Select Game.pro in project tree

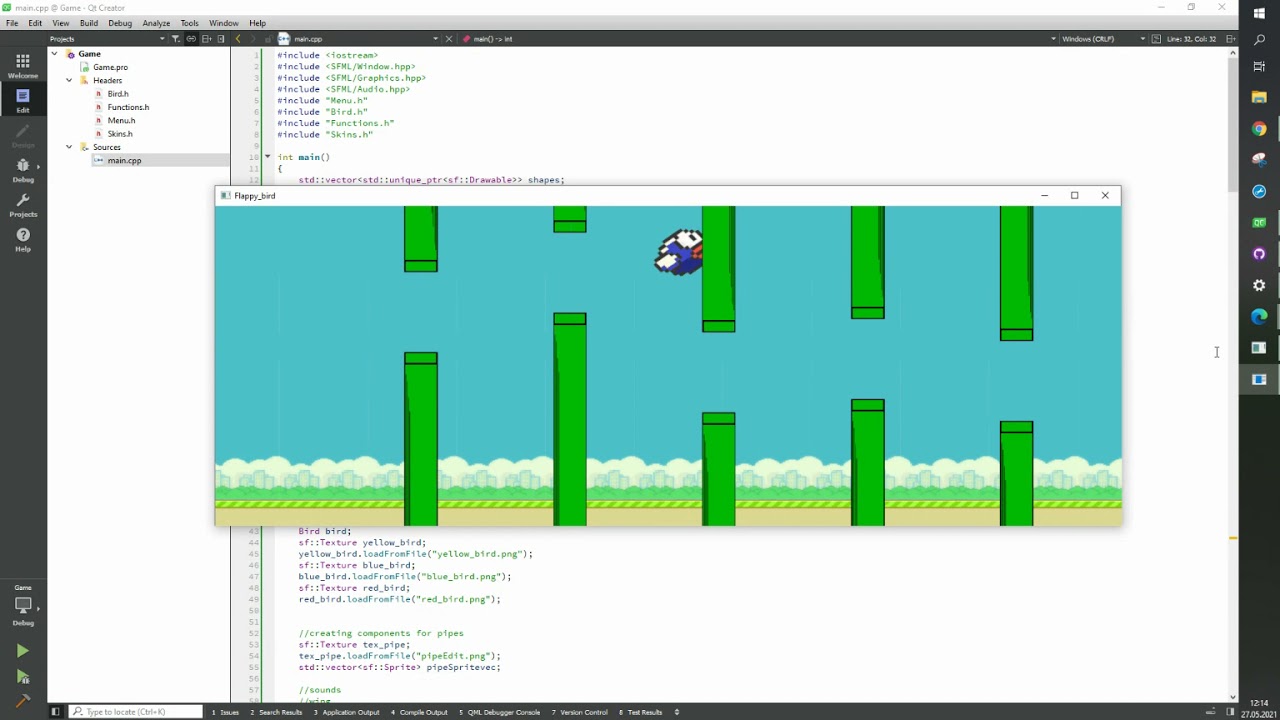pos(110,67)
